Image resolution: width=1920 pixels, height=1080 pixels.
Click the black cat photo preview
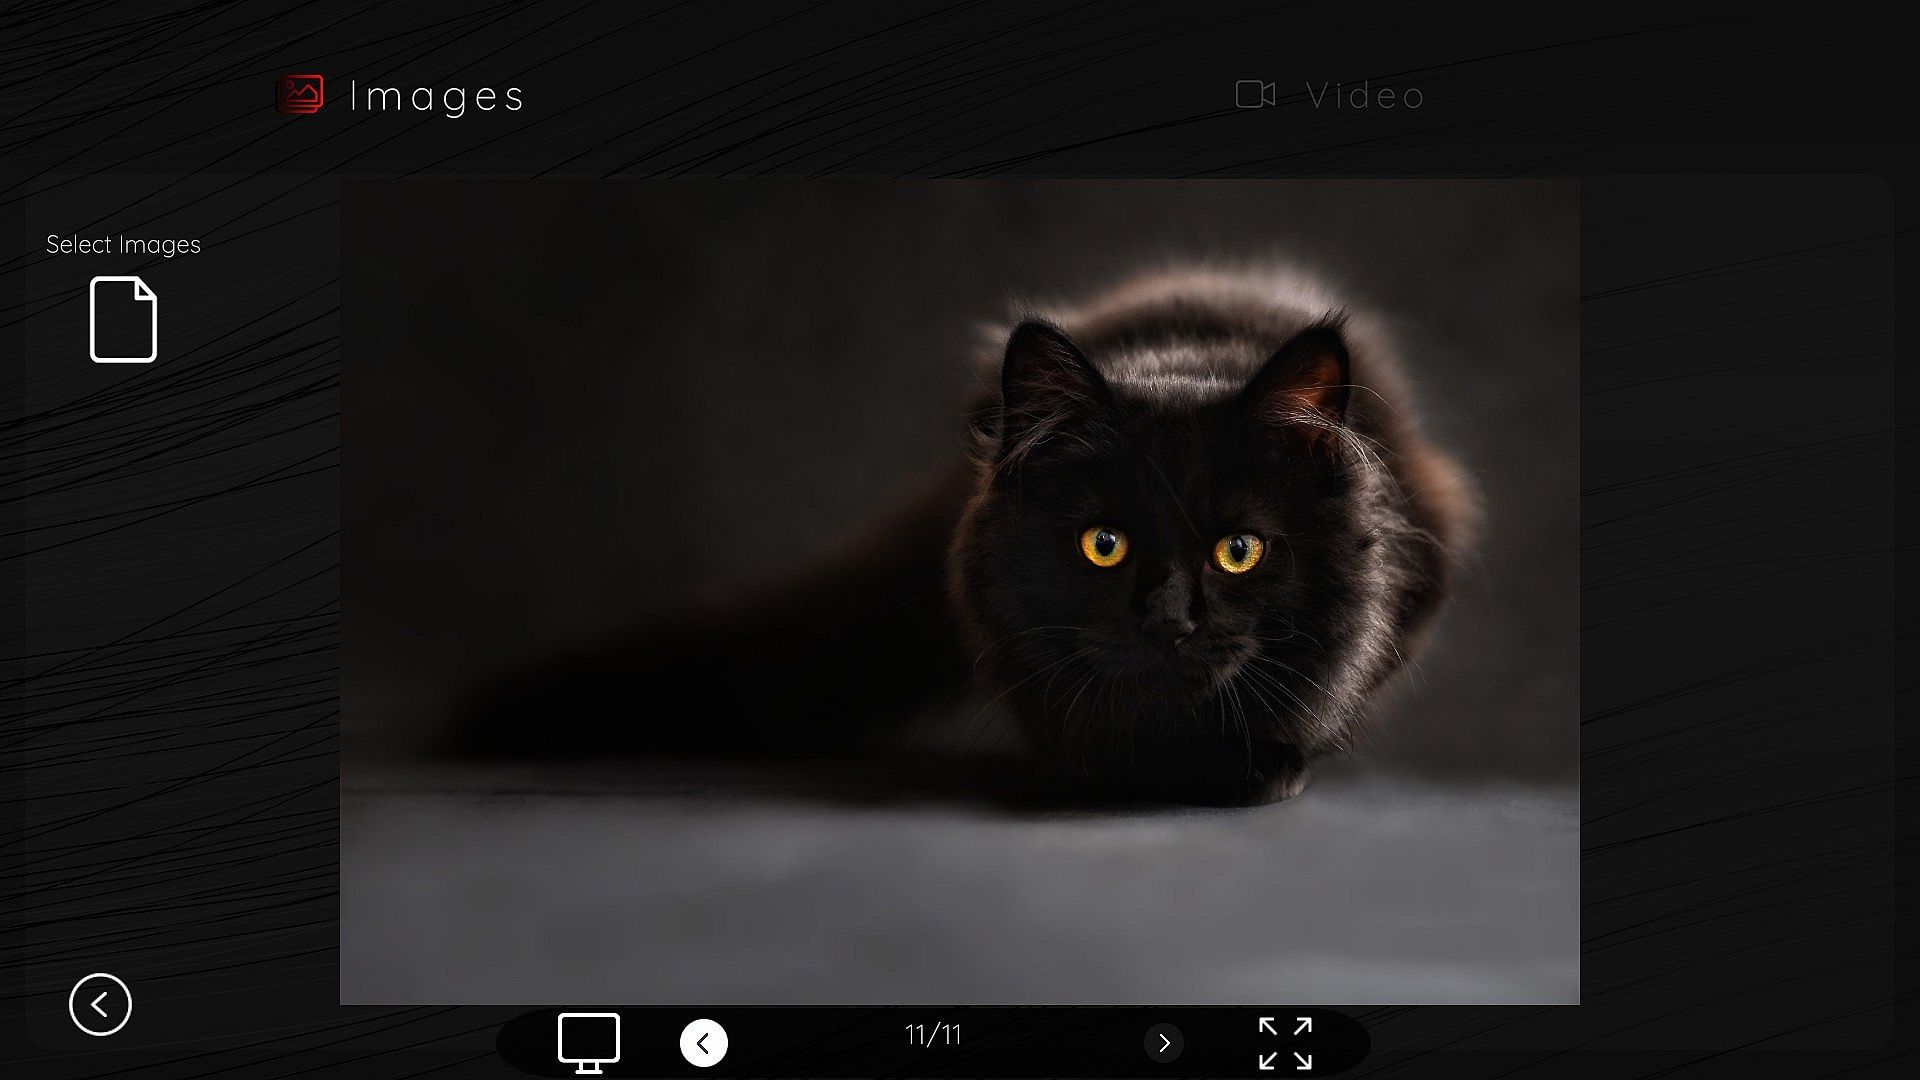click(960, 590)
